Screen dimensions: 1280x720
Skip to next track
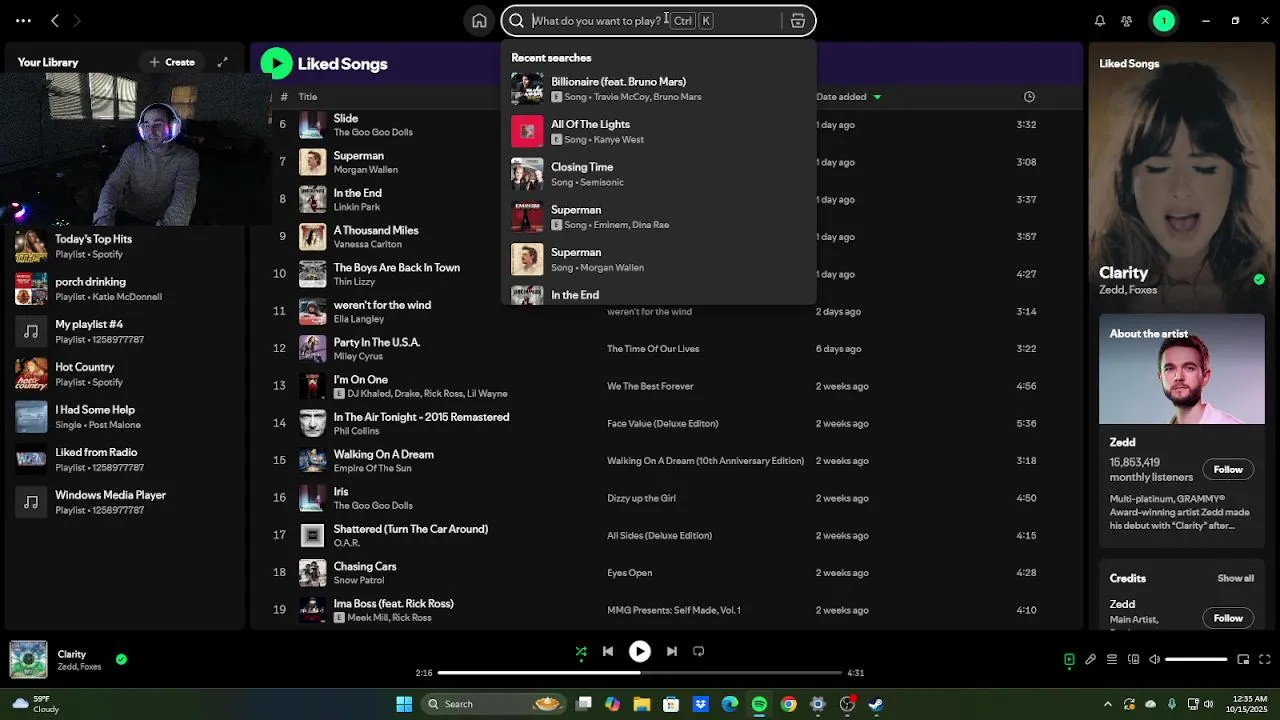pyautogui.click(x=672, y=651)
